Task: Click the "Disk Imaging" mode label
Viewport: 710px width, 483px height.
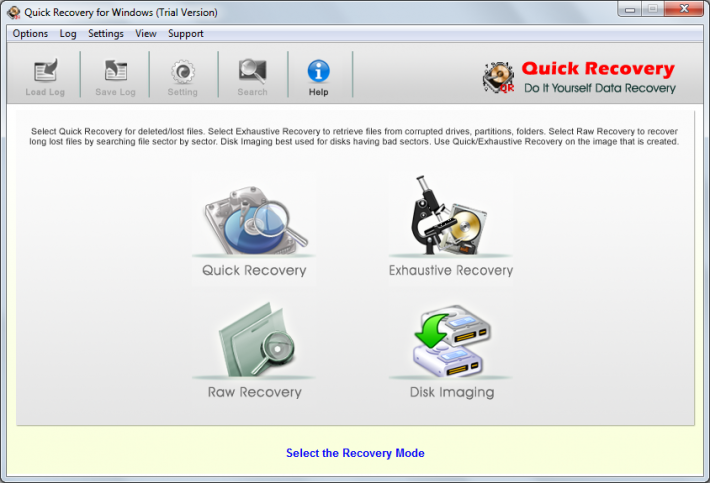Action: (x=452, y=392)
